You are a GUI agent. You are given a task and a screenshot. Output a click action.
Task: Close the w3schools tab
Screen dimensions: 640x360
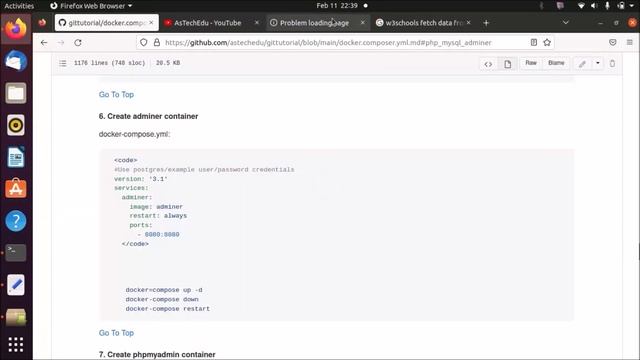coord(468,23)
